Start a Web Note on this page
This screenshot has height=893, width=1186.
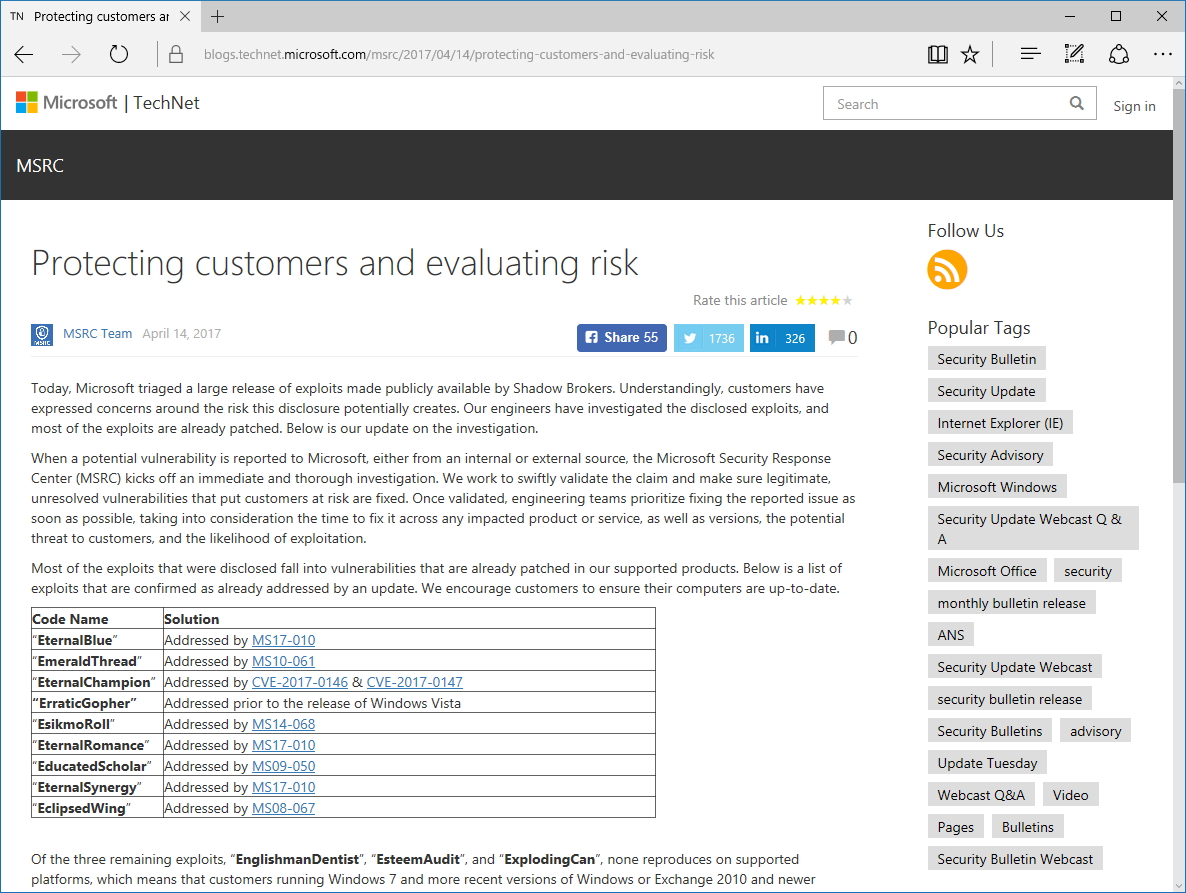tap(1074, 54)
